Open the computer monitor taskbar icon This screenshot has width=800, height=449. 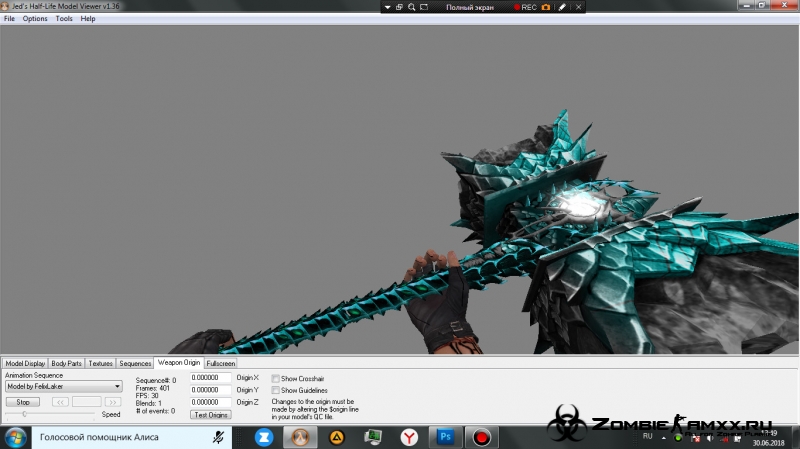tap(373, 437)
